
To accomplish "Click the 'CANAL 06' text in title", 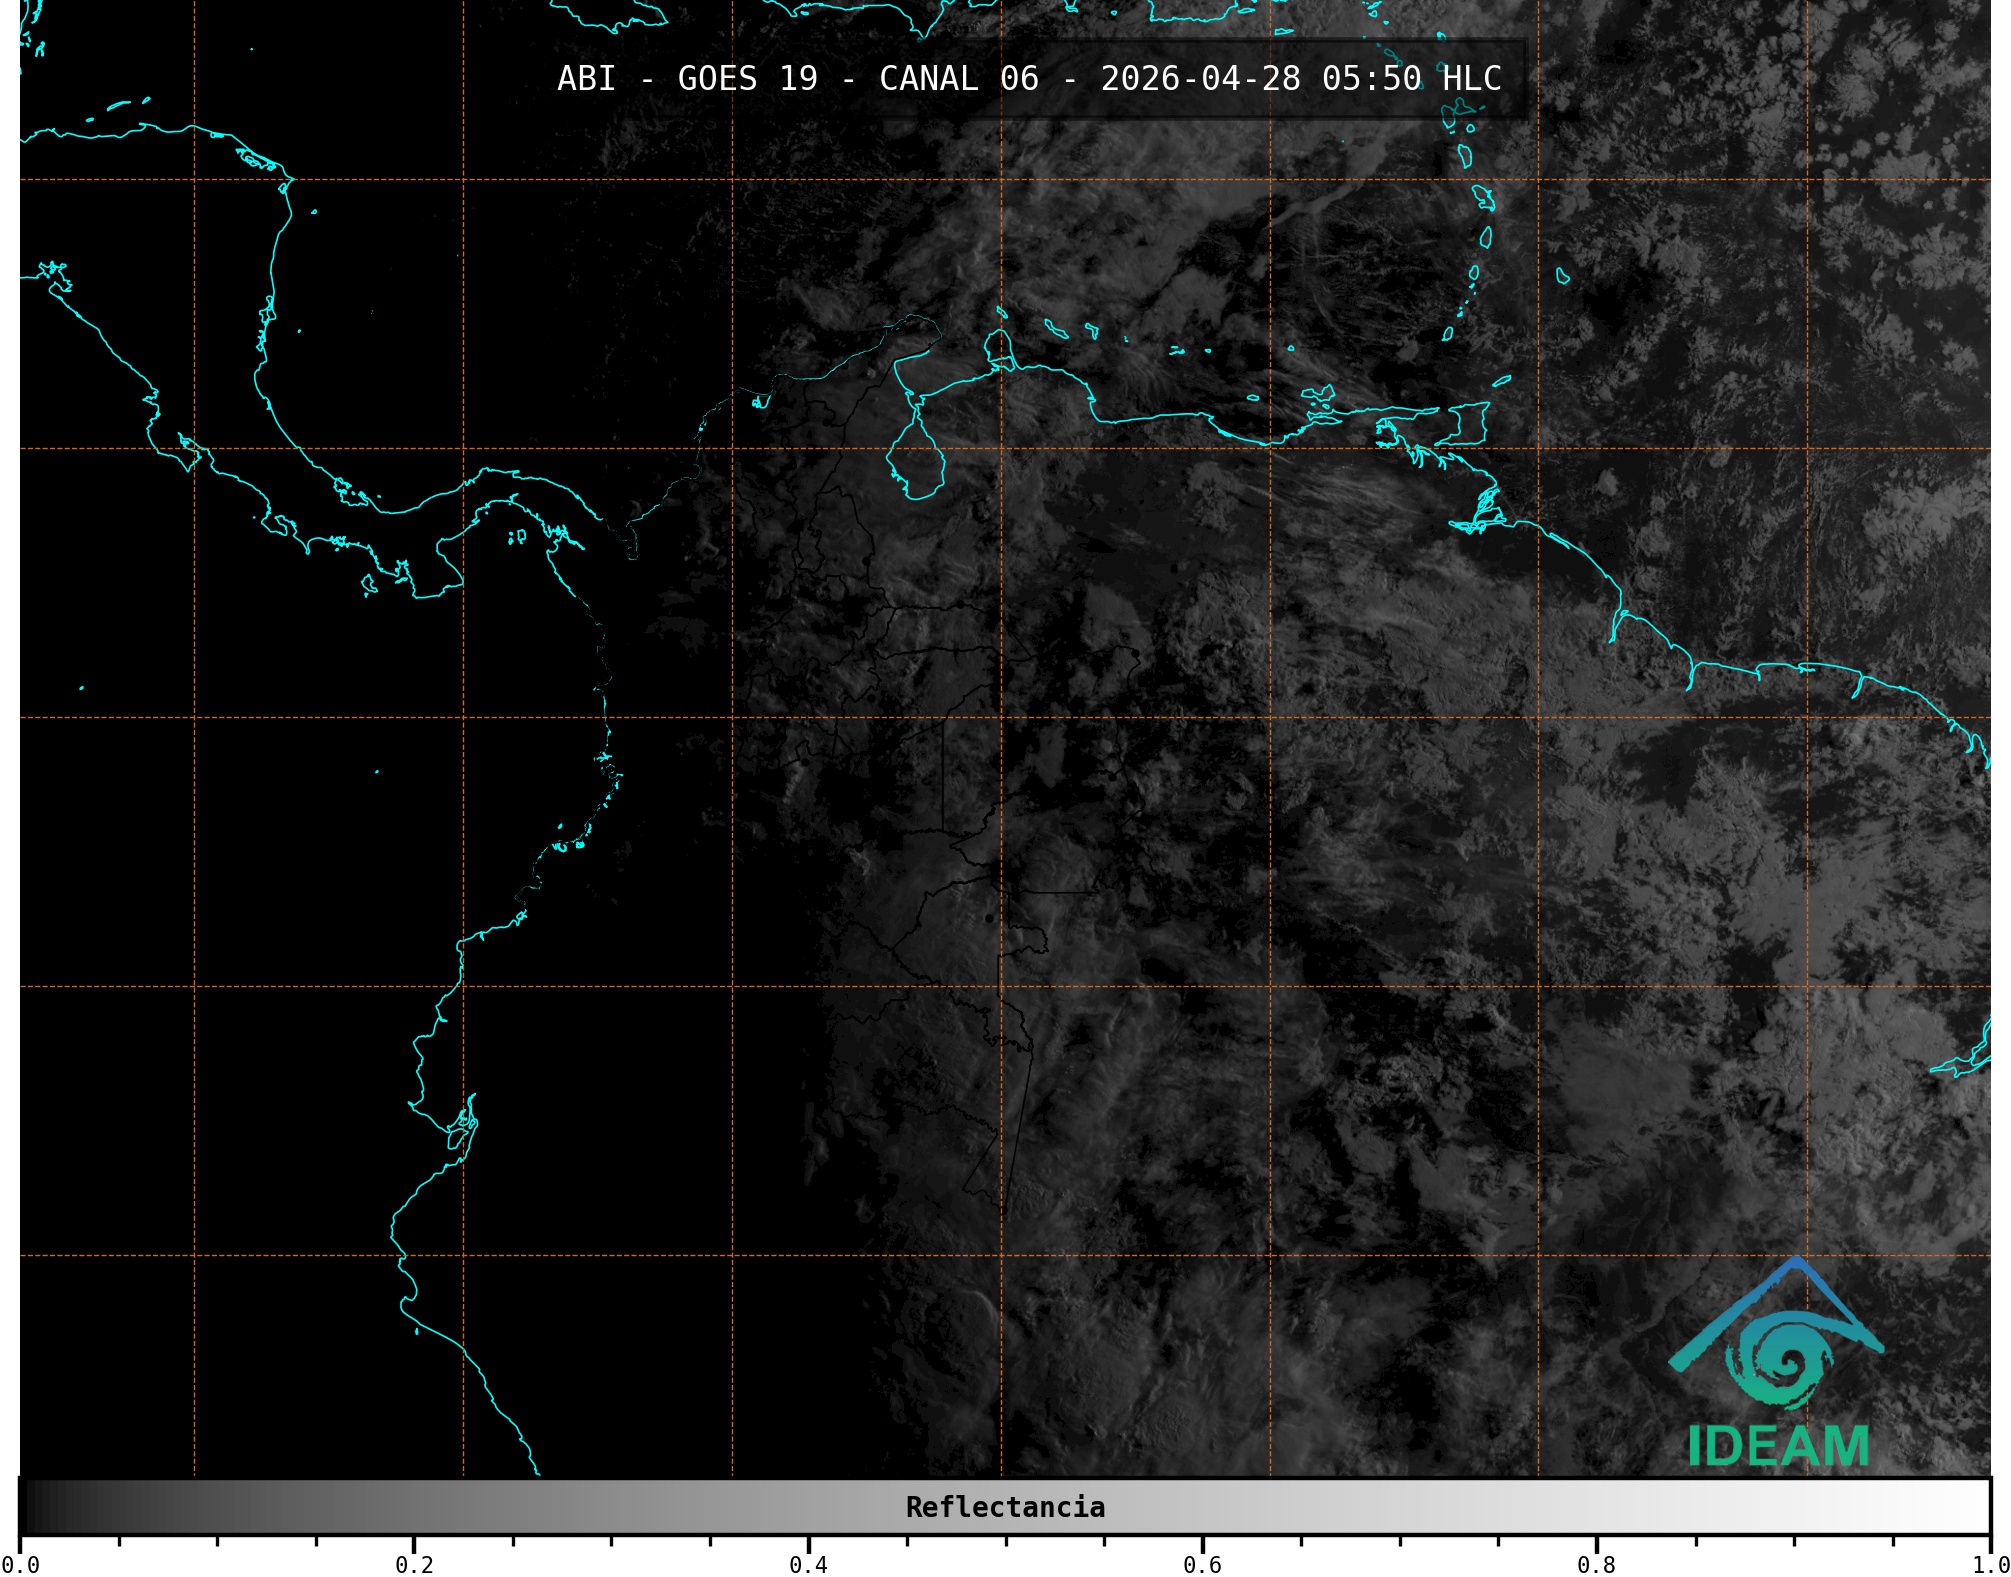I will (x=958, y=79).
